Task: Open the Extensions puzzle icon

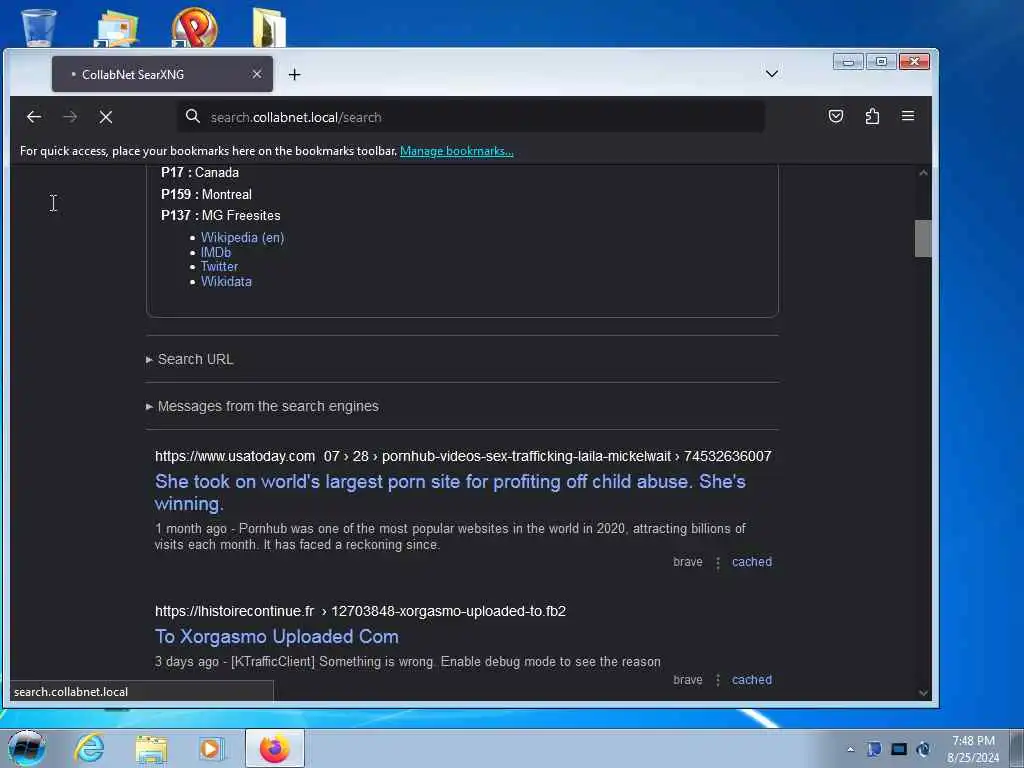Action: (872, 116)
